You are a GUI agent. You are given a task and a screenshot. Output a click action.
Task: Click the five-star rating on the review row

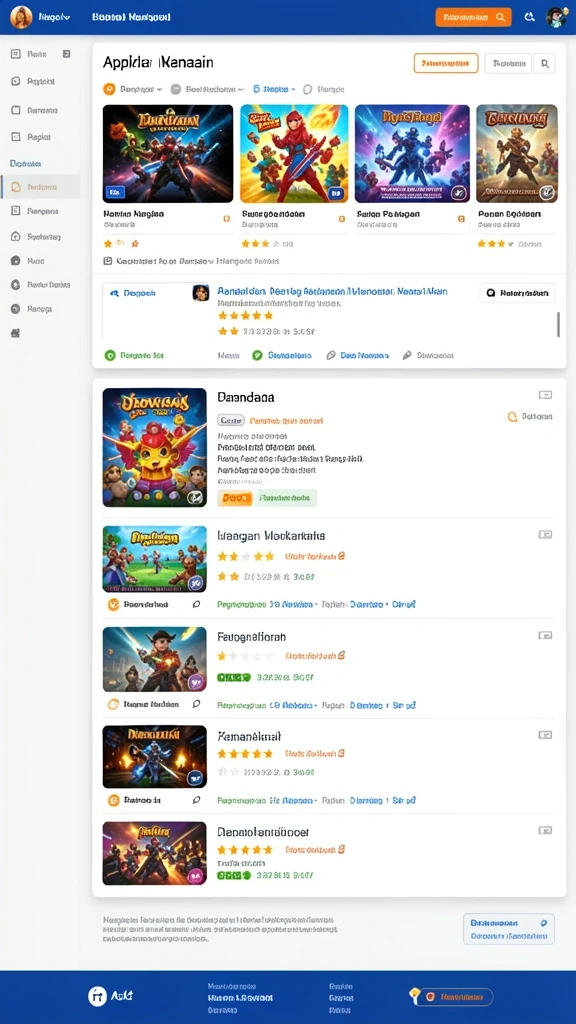click(x=245, y=315)
